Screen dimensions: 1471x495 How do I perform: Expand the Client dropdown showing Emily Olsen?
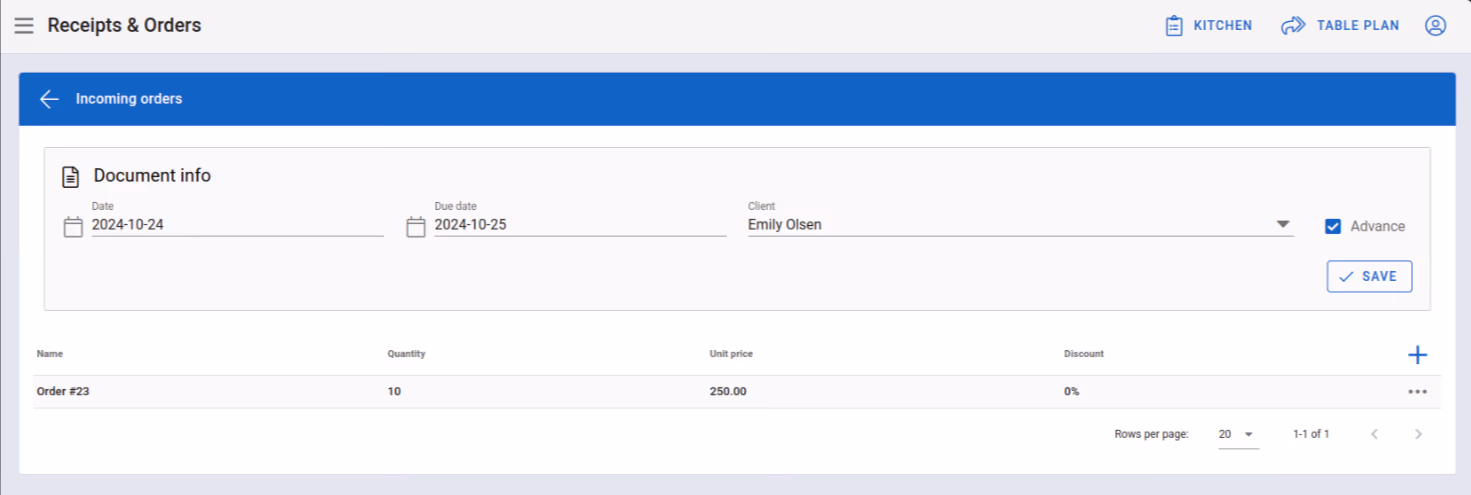coord(1020,225)
